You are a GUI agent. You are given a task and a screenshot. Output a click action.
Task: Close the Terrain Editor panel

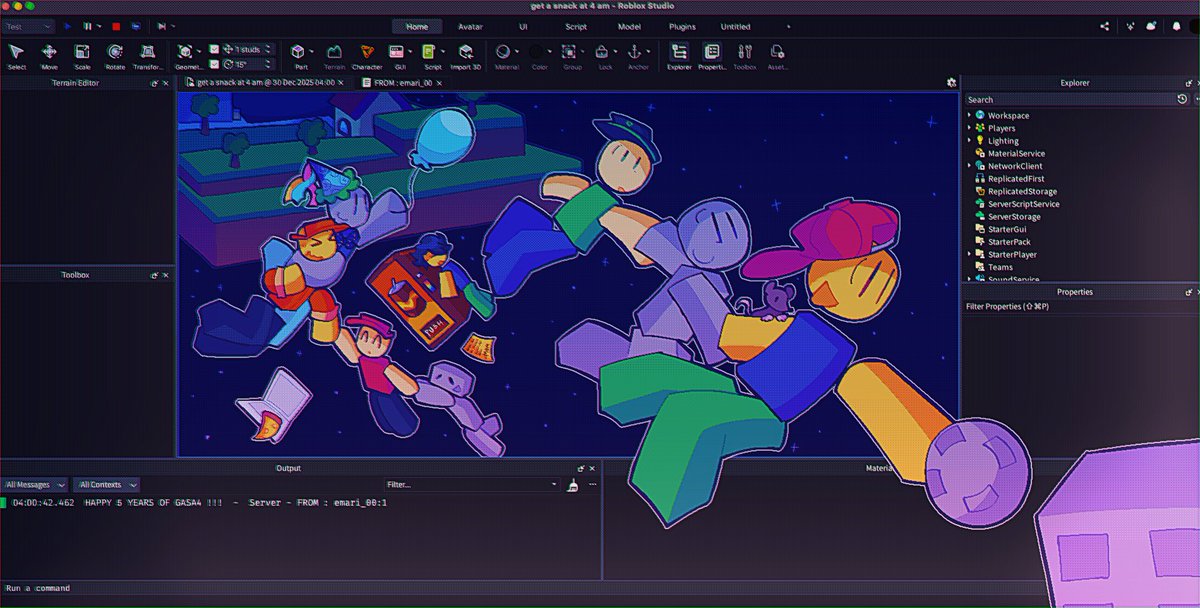165,83
